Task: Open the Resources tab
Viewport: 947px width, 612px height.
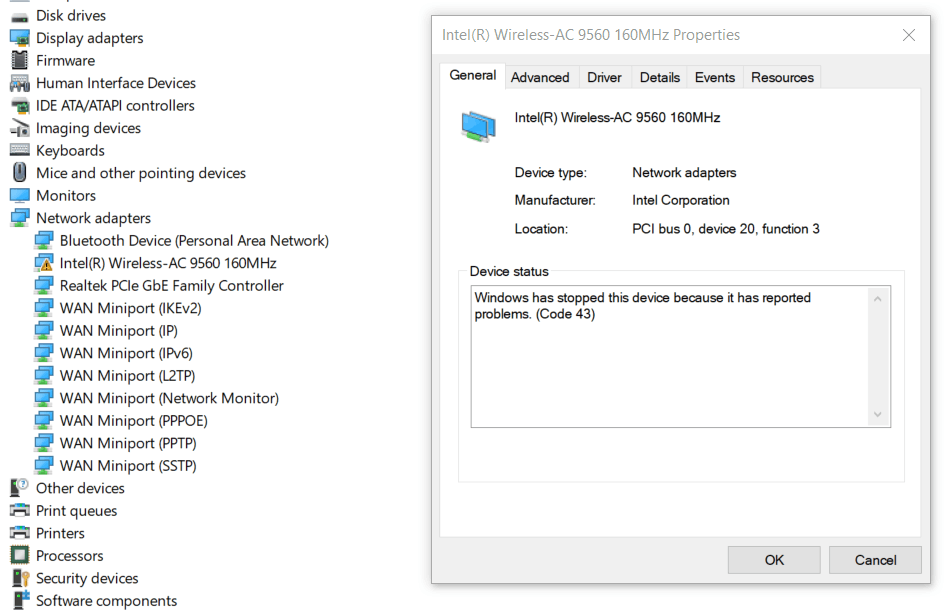Action: (782, 77)
